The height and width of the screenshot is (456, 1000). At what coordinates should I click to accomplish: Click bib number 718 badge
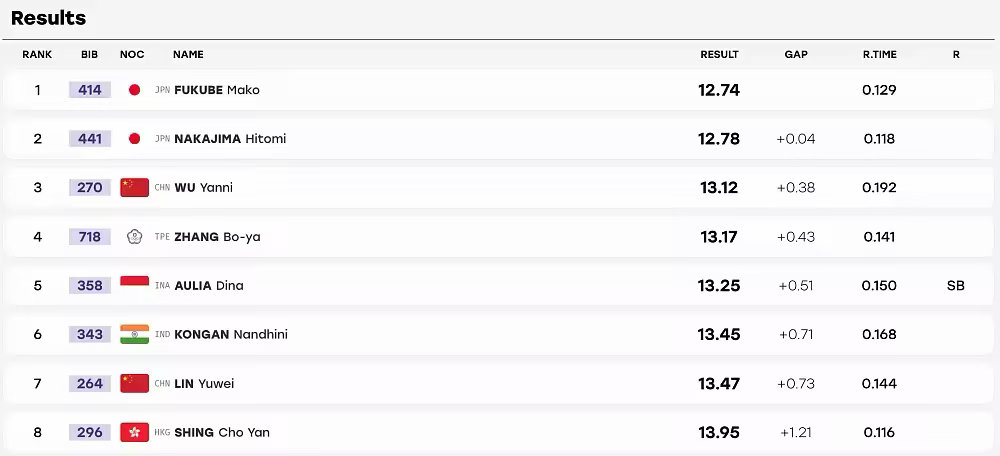(90, 237)
